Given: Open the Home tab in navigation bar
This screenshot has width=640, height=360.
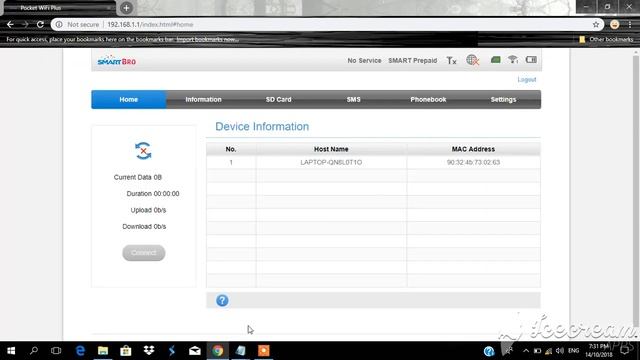Looking at the screenshot, I should (129, 100).
